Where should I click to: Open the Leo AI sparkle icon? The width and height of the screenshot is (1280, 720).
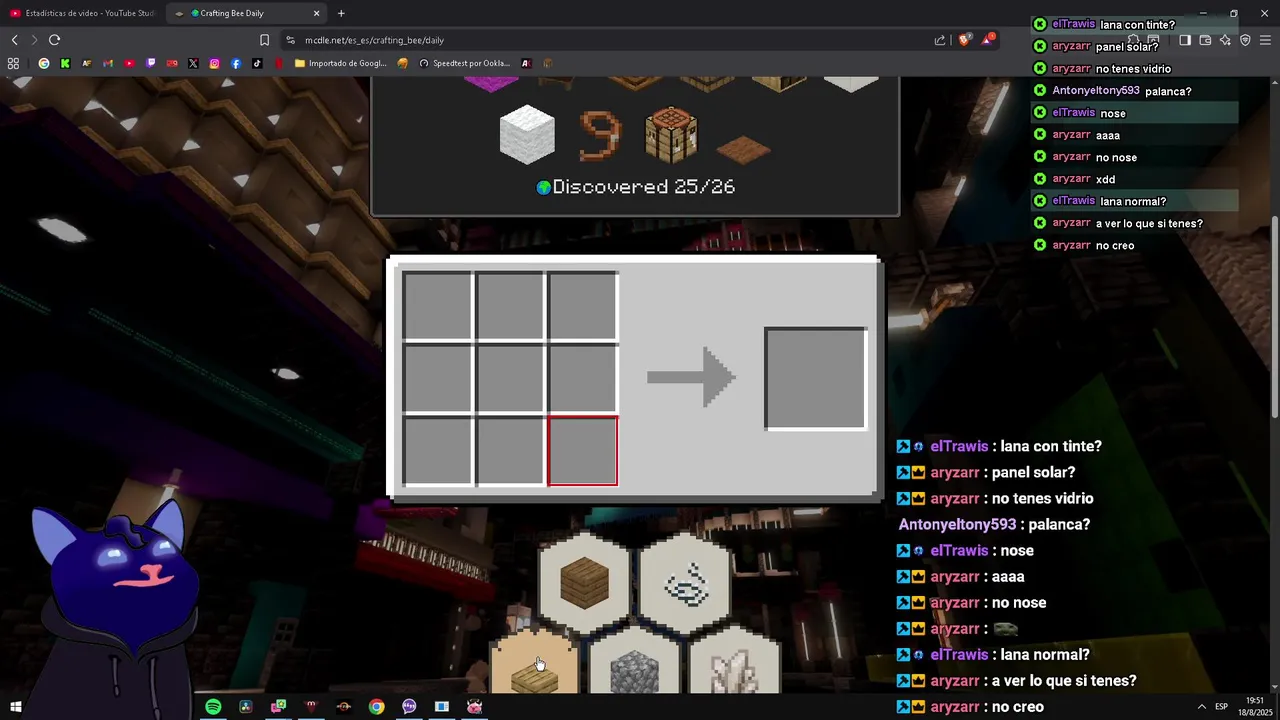tap(1225, 40)
